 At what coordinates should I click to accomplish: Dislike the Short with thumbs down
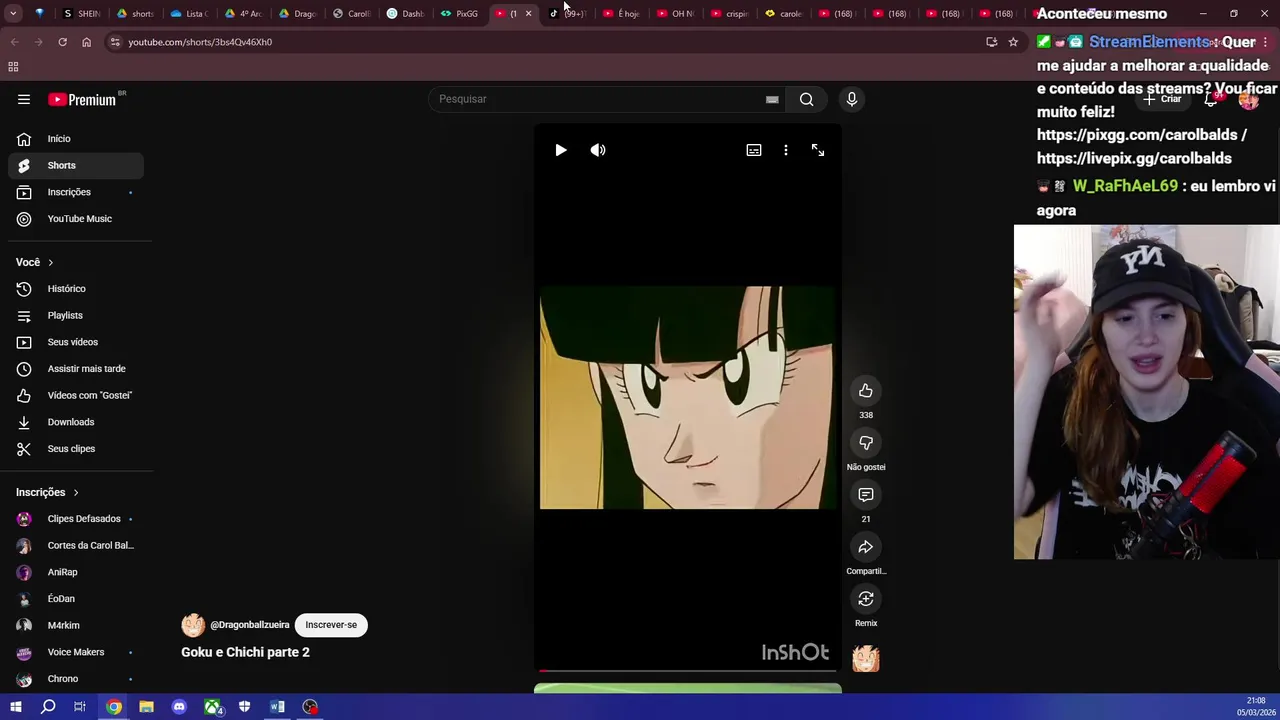[x=866, y=443]
